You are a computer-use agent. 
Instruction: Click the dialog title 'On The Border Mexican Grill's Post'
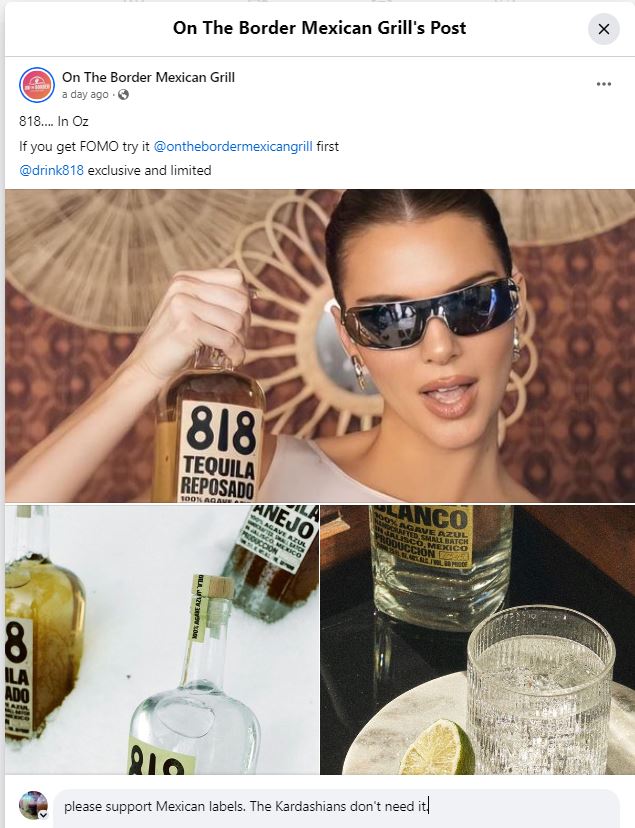tap(319, 28)
